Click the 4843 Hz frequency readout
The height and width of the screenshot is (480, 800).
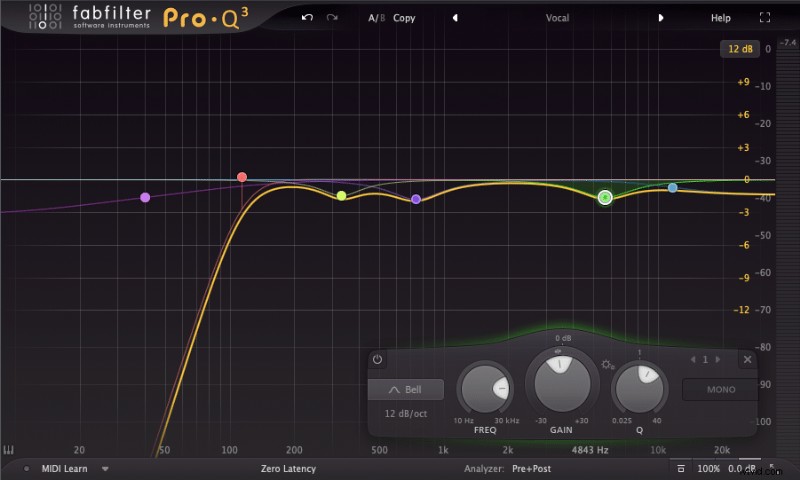(x=590, y=450)
